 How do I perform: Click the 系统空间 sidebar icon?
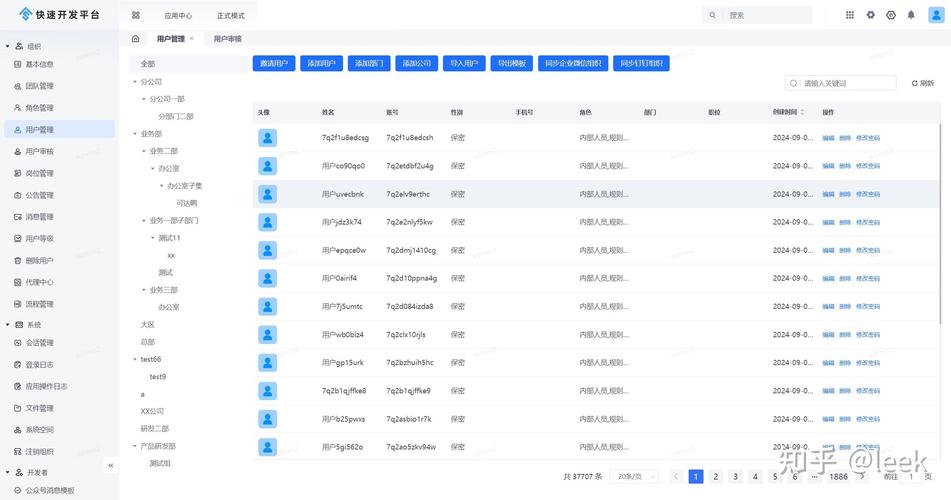(x=18, y=430)
